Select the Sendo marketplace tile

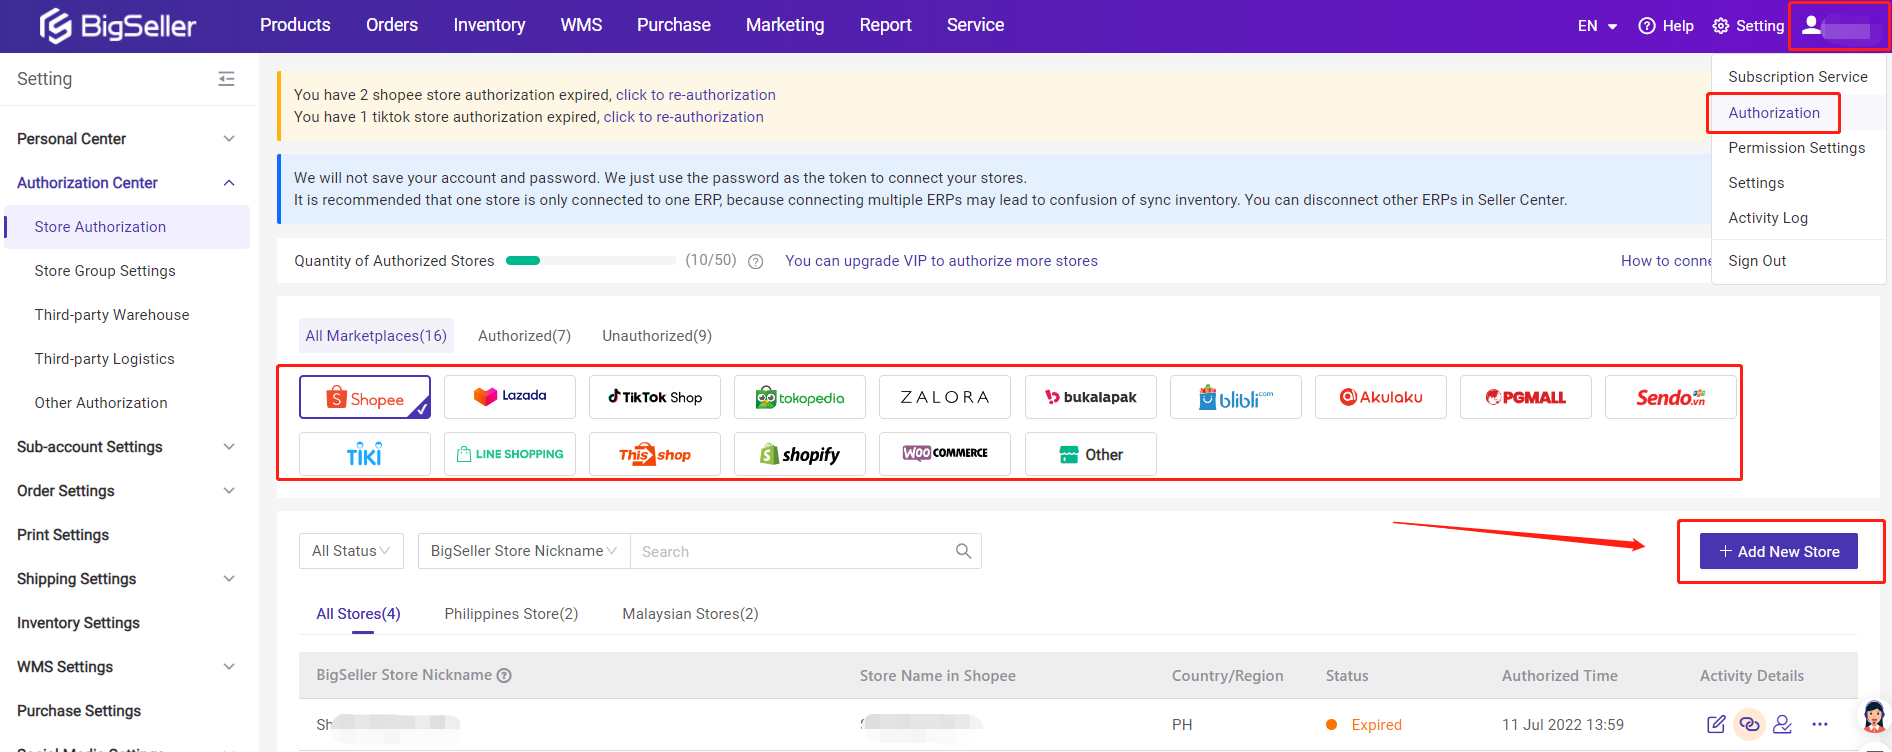point(1671,397)
